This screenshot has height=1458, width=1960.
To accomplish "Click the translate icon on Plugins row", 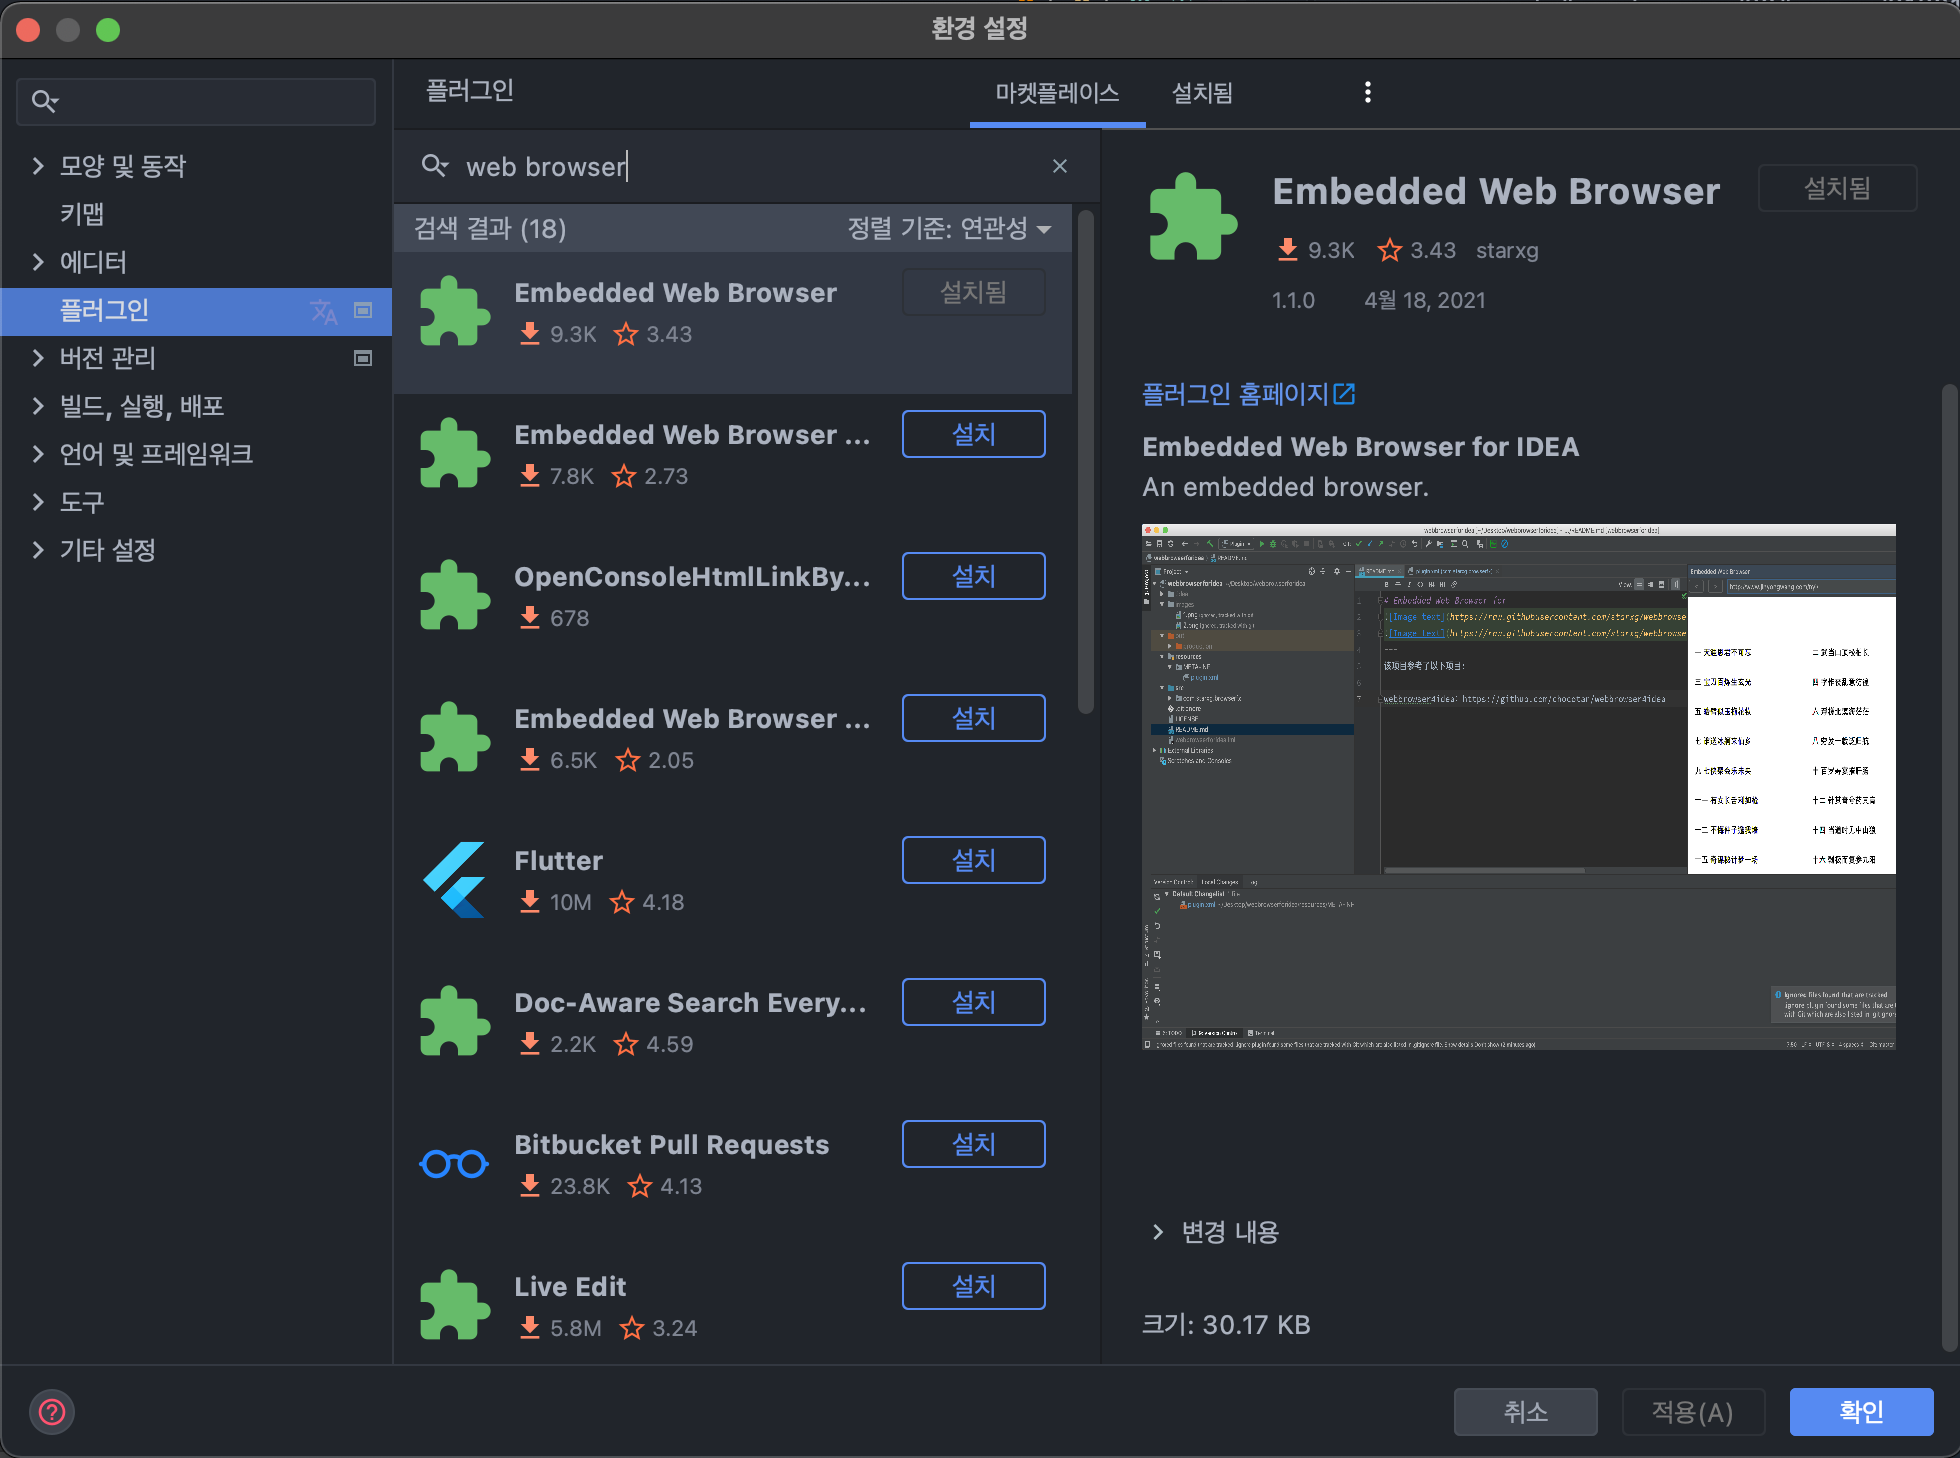I will click(x=324, y=311).
